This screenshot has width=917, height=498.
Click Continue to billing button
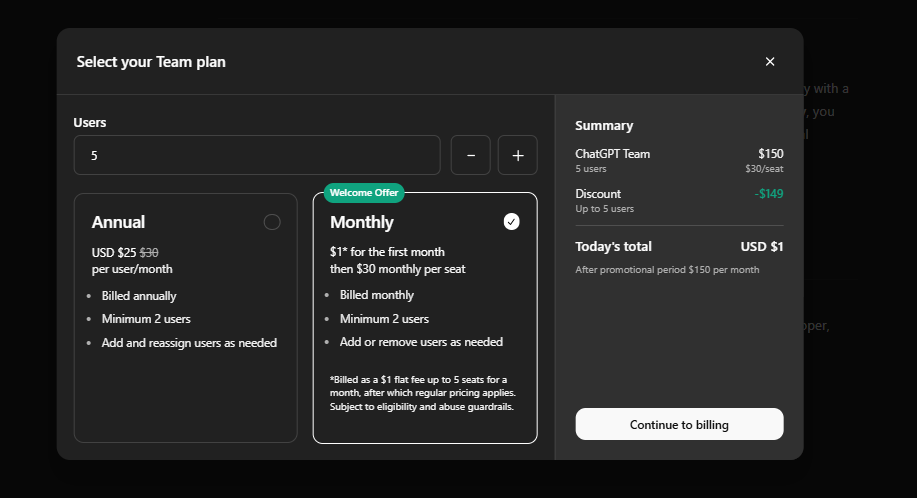point(679,424)
